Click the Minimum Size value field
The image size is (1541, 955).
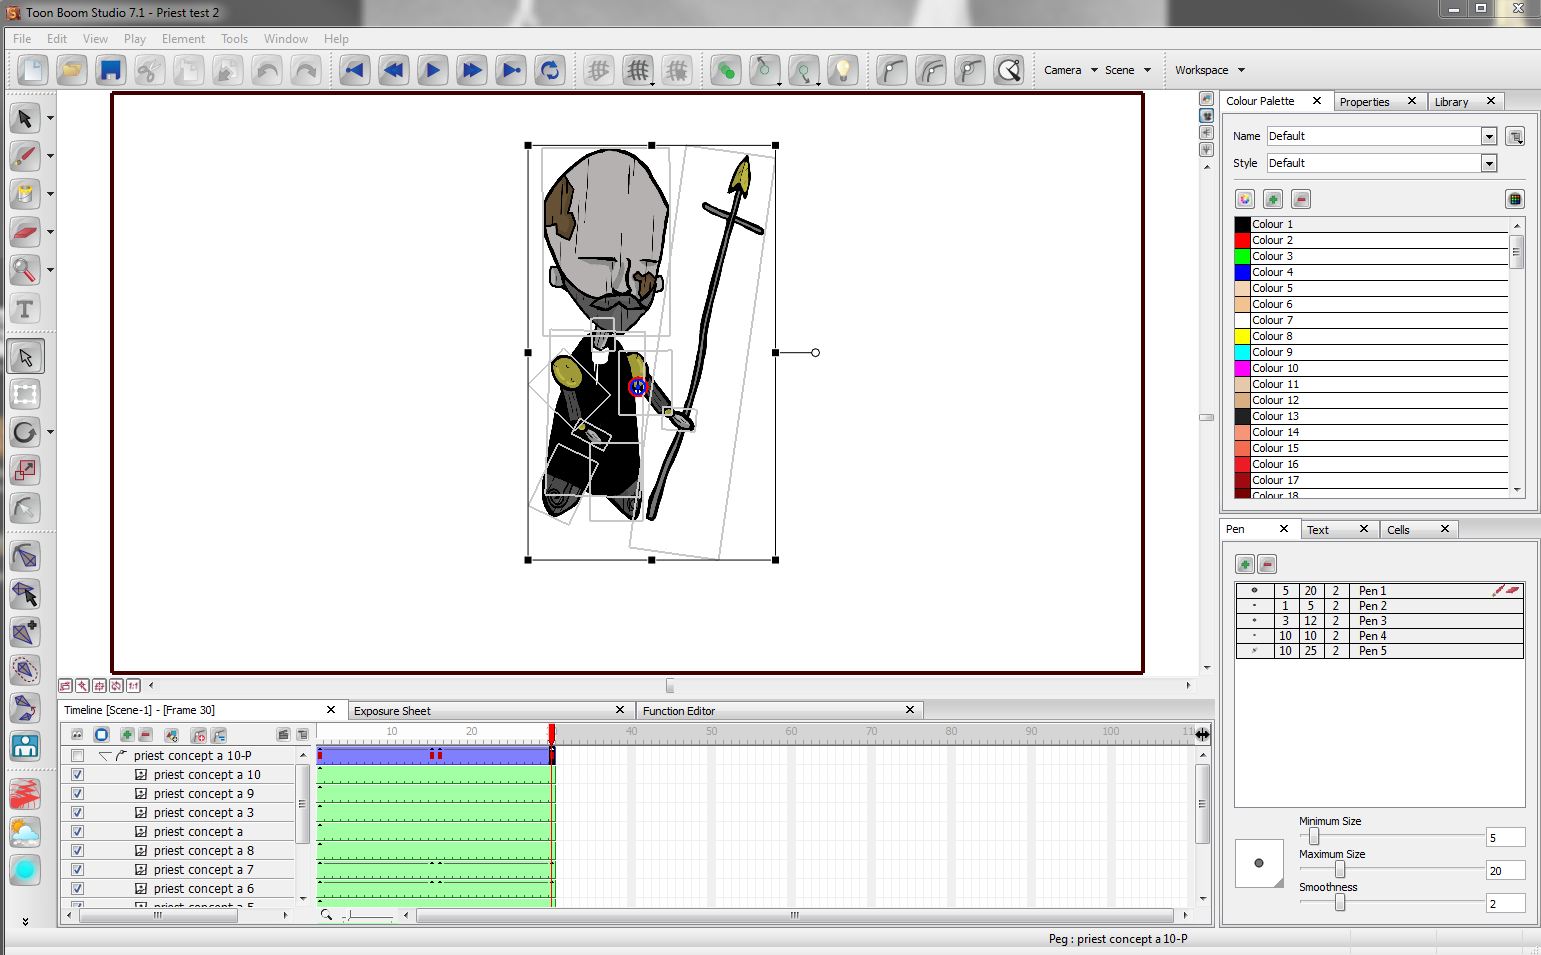(x=1504, y=838)
